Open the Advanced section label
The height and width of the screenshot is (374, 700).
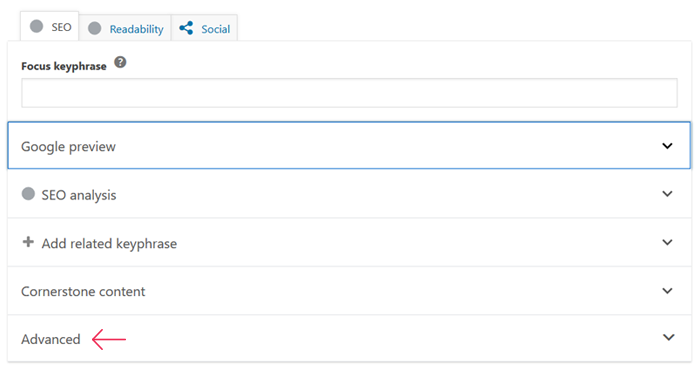51,339
